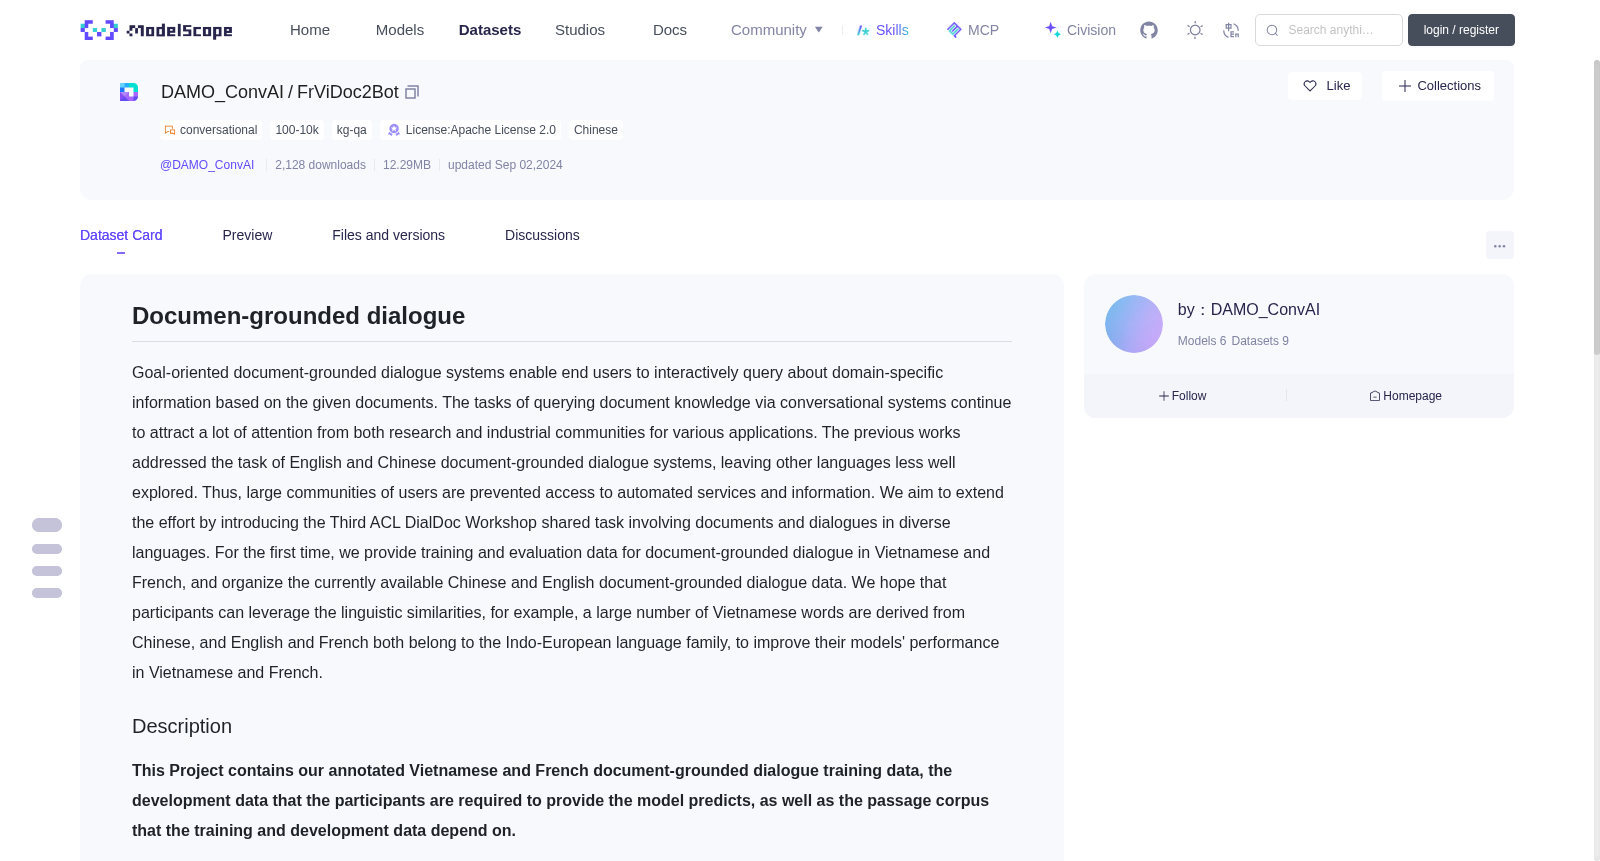Click the 12.29MB size text

tap(407, 165)
